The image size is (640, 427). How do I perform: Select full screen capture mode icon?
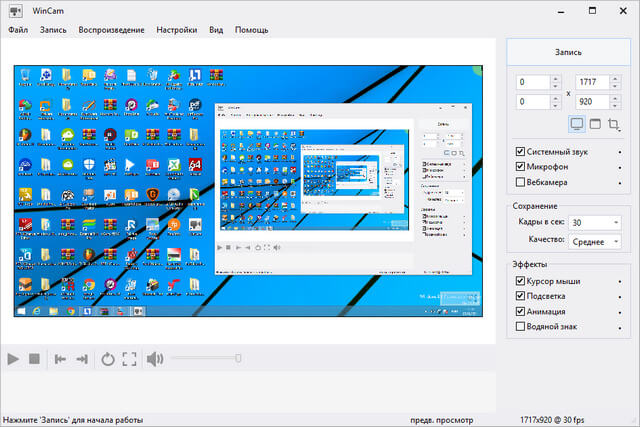pos(577,124)
